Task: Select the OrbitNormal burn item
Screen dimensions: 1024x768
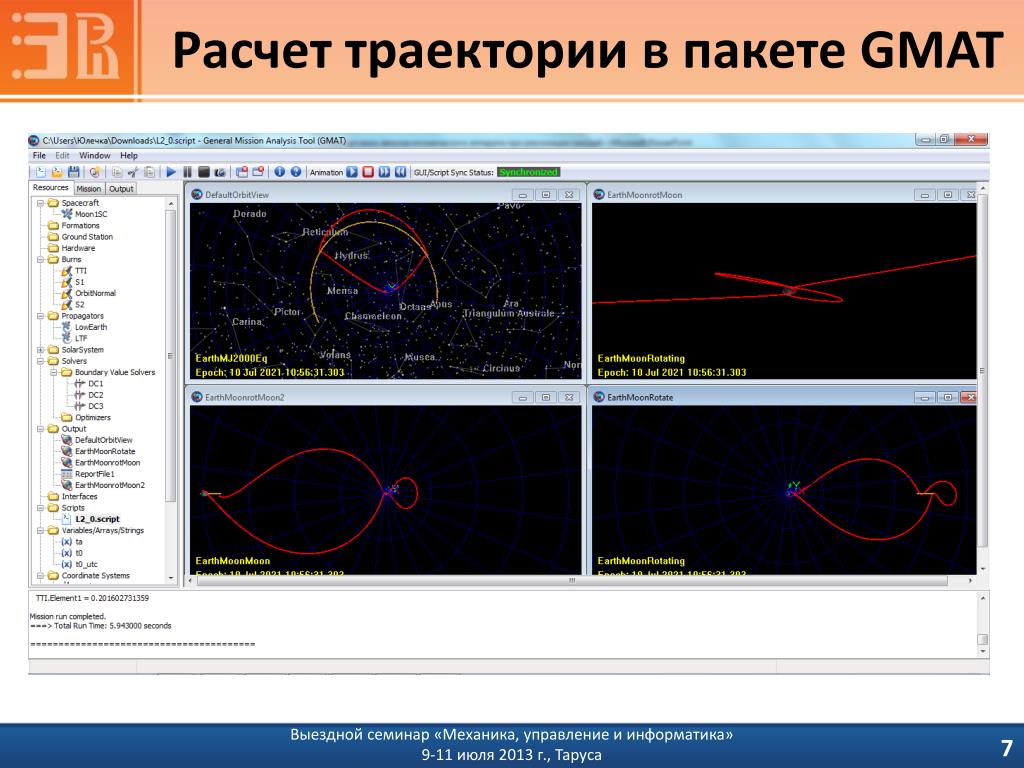Action: pyautogui.click(x=95, y=293)
